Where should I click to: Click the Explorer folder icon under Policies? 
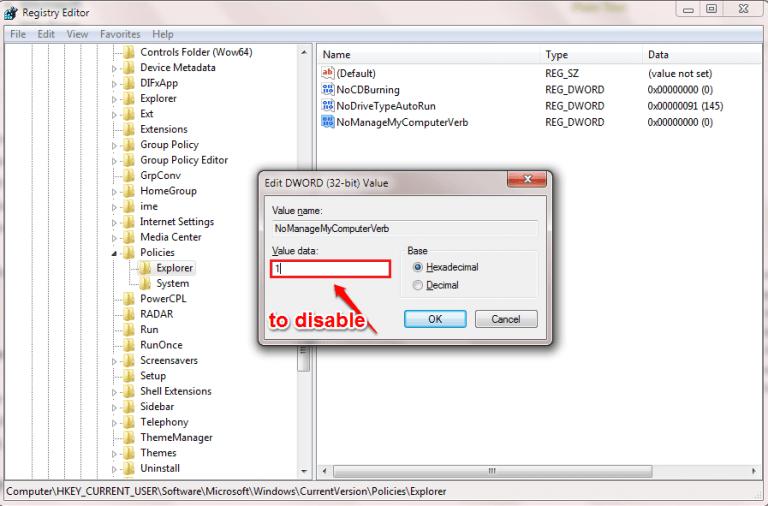coord(145,268)
